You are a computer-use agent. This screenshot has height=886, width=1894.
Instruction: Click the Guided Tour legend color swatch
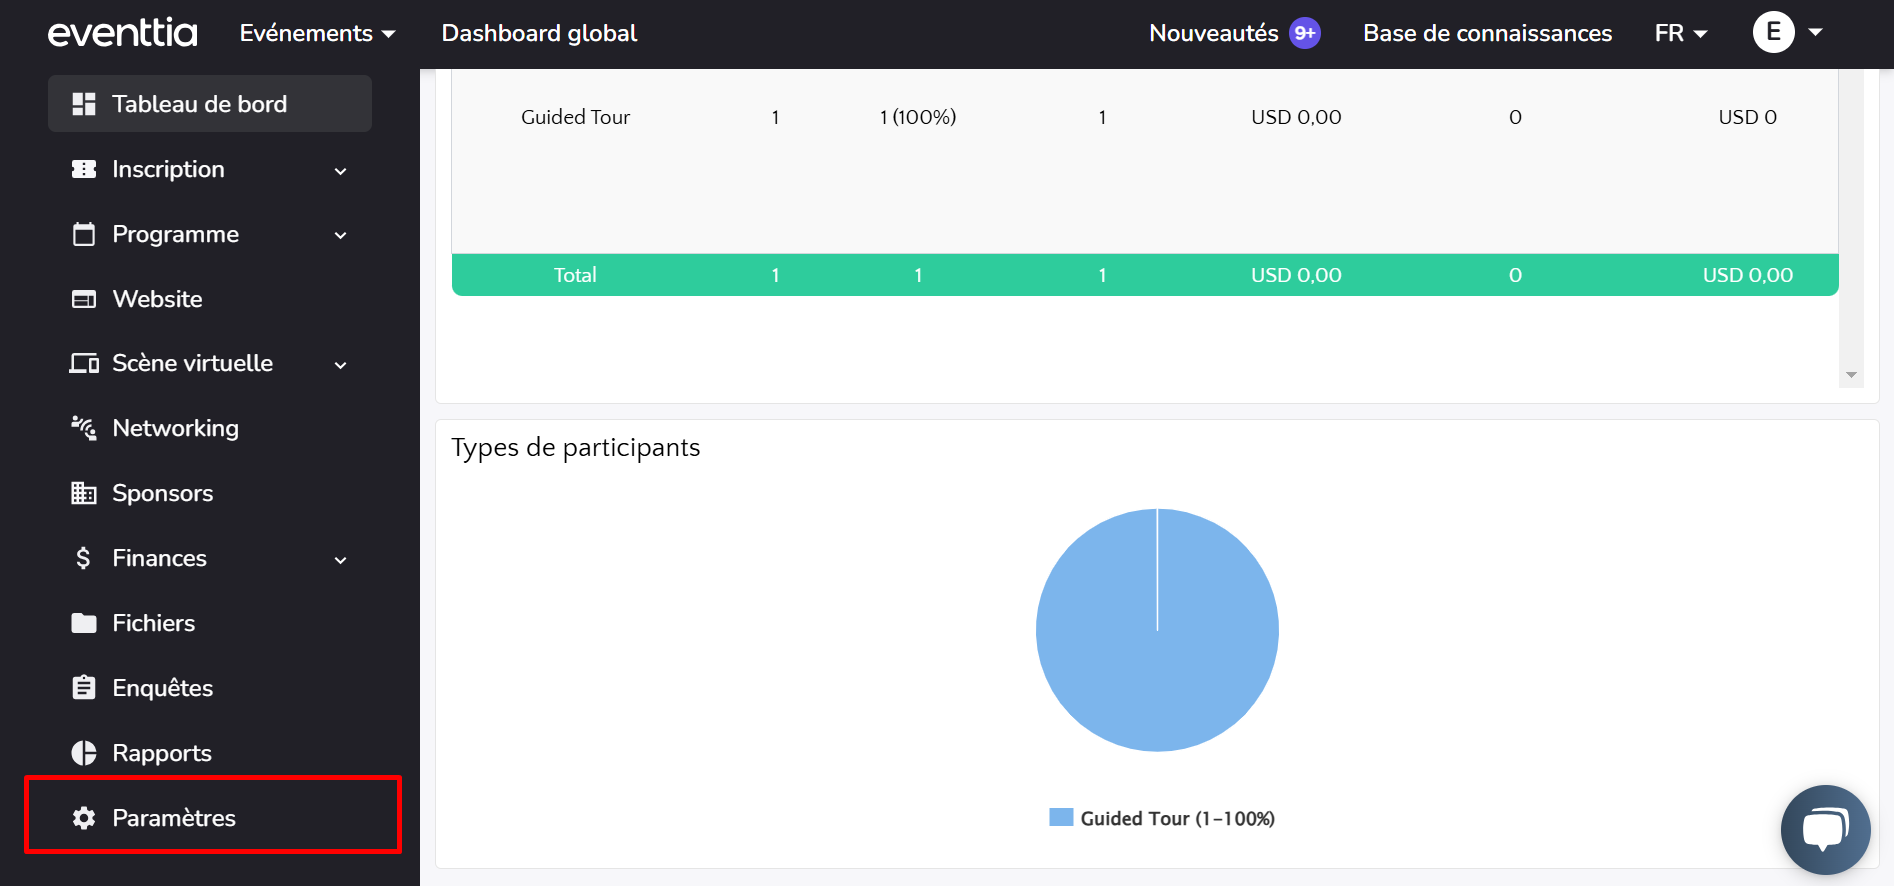point(1061,817)
